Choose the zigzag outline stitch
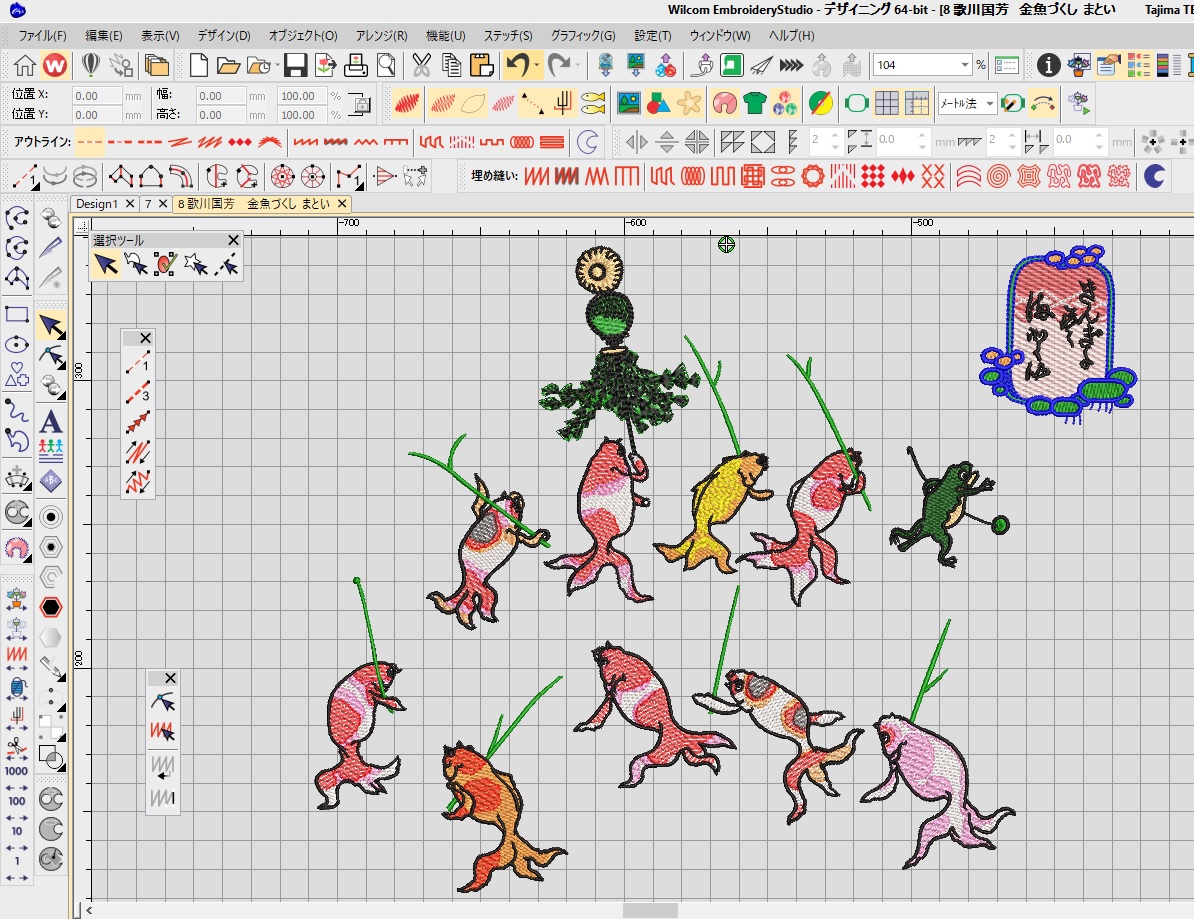Image resolution: width=1194 pixels, height=919 pixels. pos(366,142)
